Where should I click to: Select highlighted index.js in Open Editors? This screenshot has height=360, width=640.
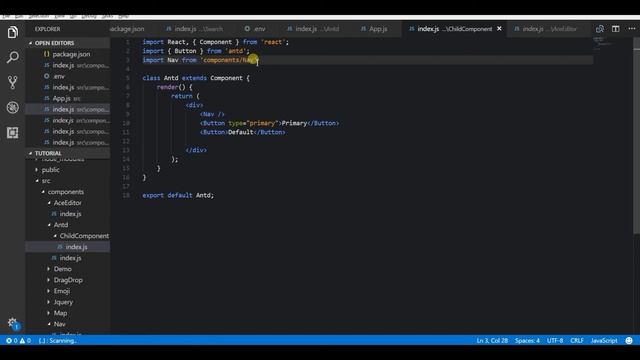coord(68,109)
